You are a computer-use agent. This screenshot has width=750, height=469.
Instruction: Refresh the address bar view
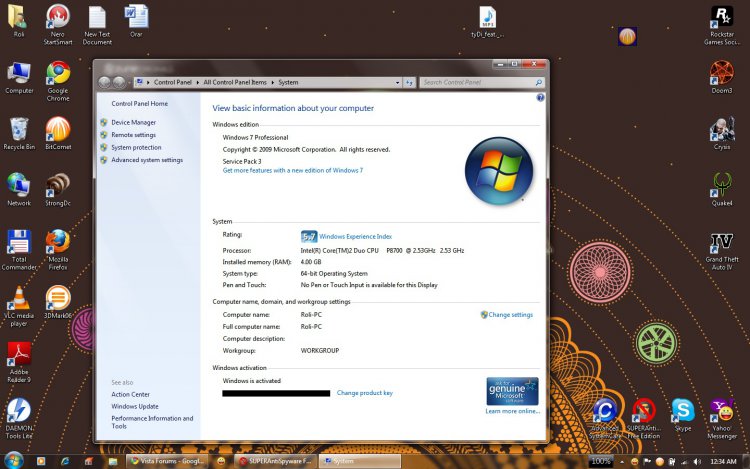[409, 82]
